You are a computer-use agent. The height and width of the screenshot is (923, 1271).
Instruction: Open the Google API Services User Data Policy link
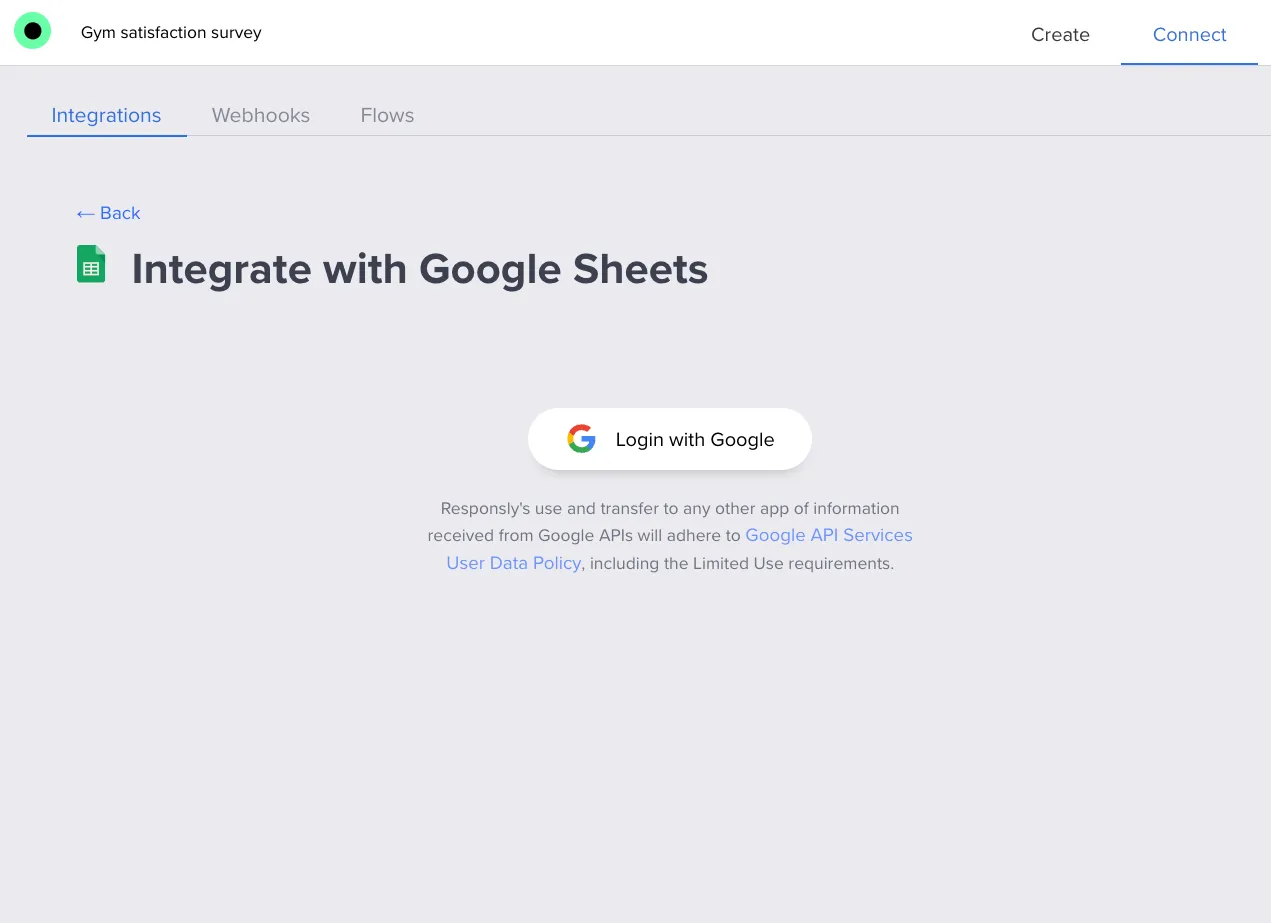pyautogui.click(x=828, y=535)
